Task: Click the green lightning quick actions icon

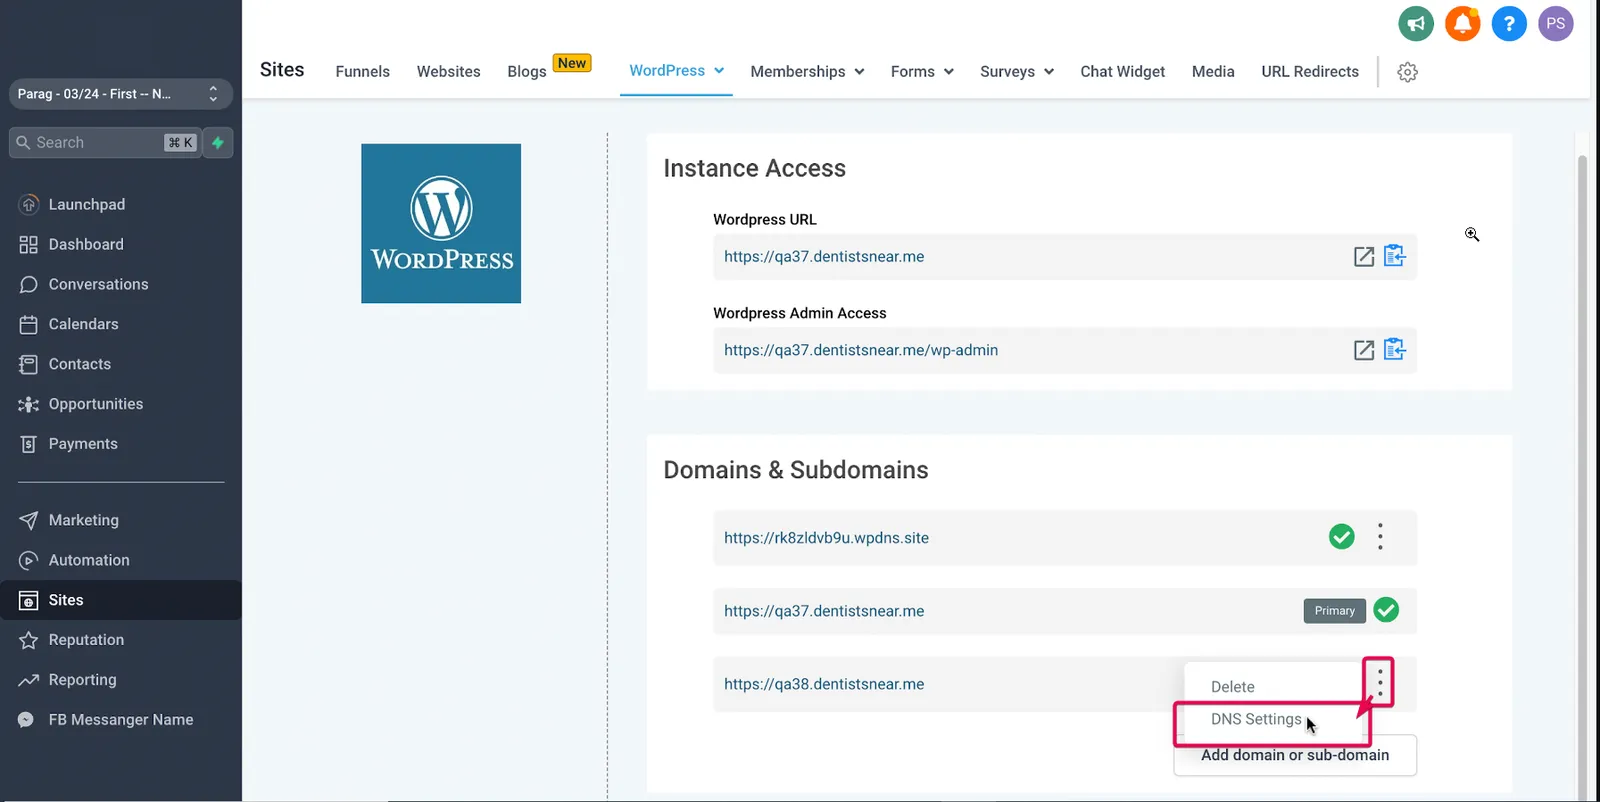Action: click(x=218, y=143)
